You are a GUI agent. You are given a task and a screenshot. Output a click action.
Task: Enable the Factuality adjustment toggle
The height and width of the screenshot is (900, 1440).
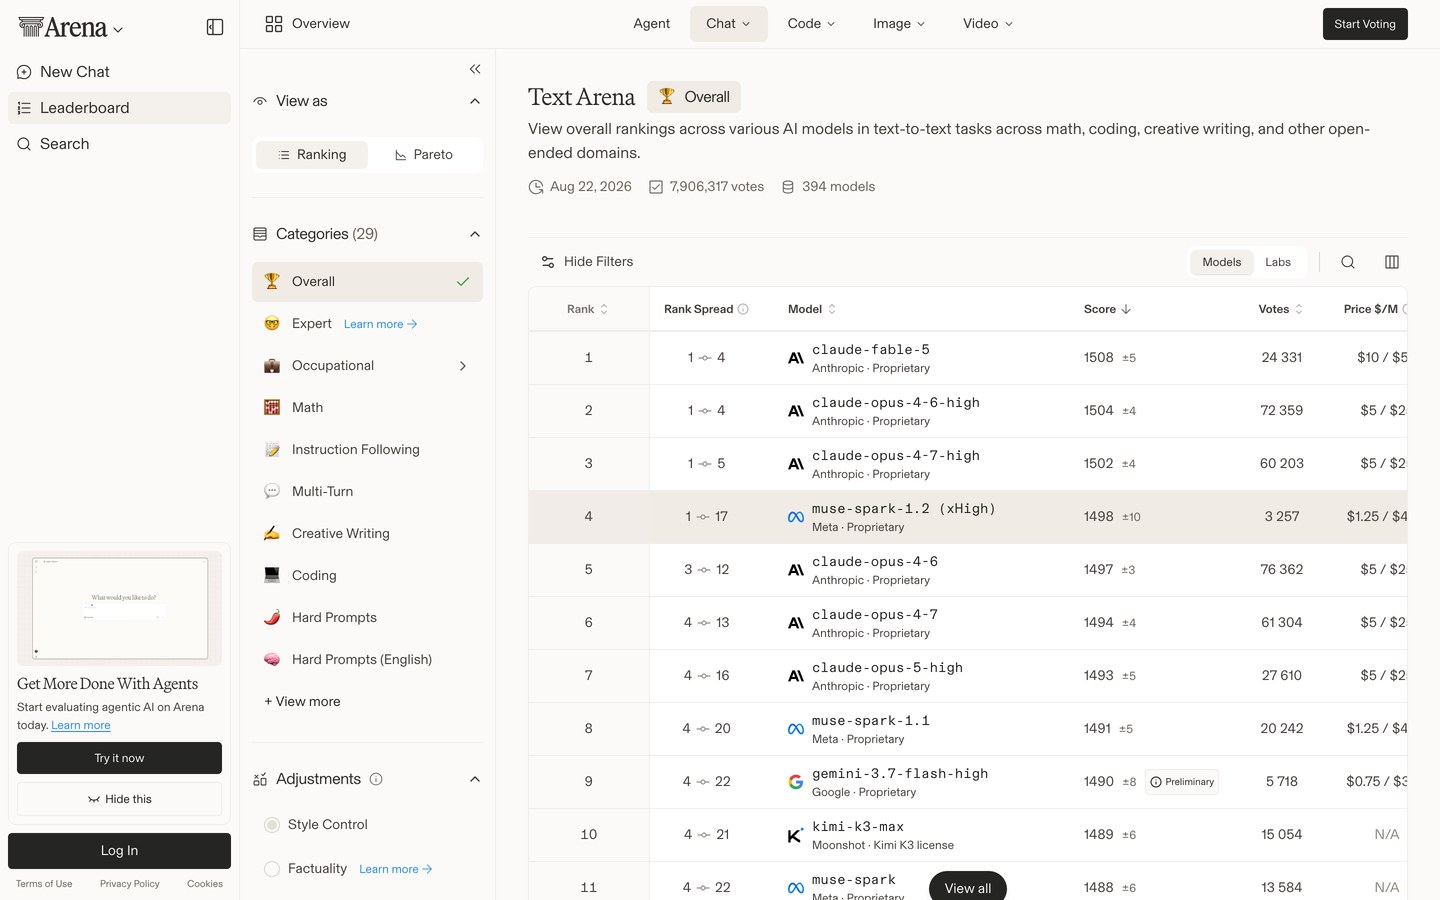click(272, 869)
